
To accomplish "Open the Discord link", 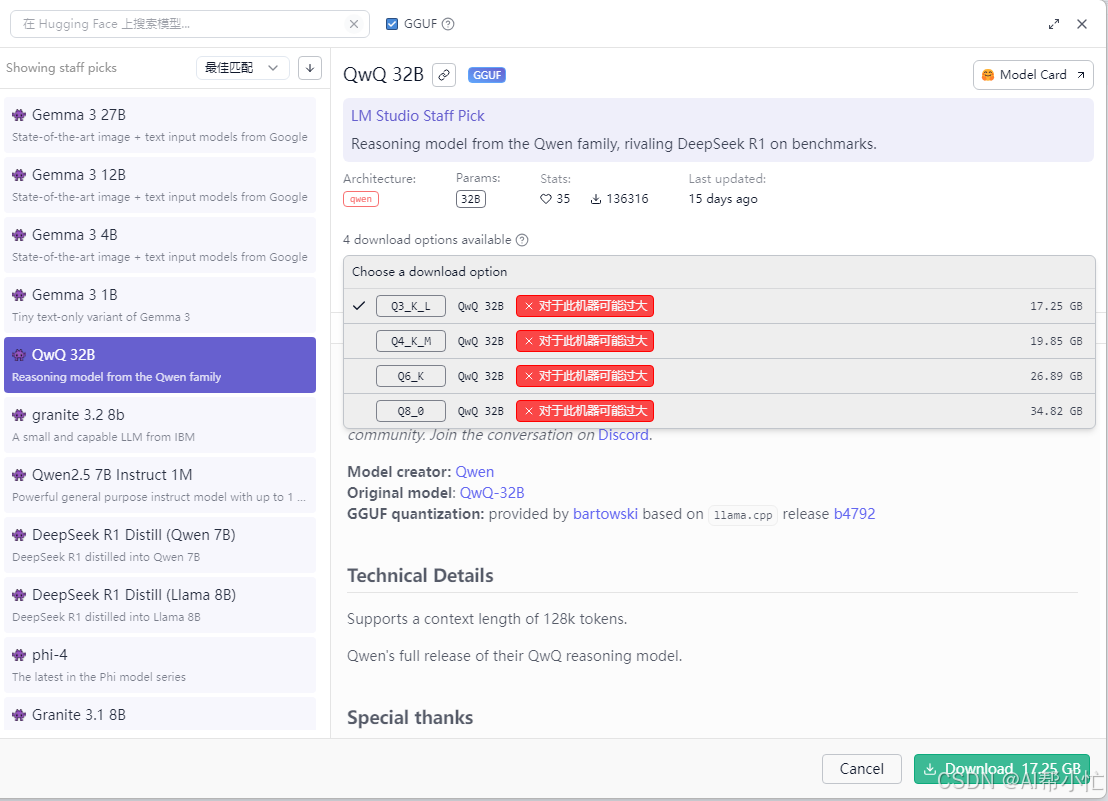I will click(623, 435).
